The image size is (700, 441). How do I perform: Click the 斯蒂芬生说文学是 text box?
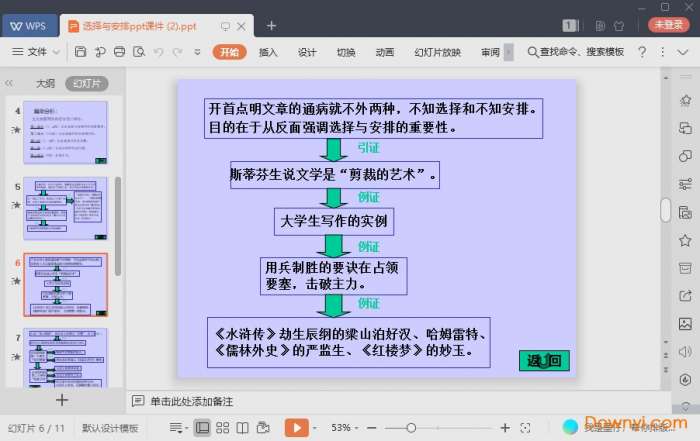click(335, 175)
